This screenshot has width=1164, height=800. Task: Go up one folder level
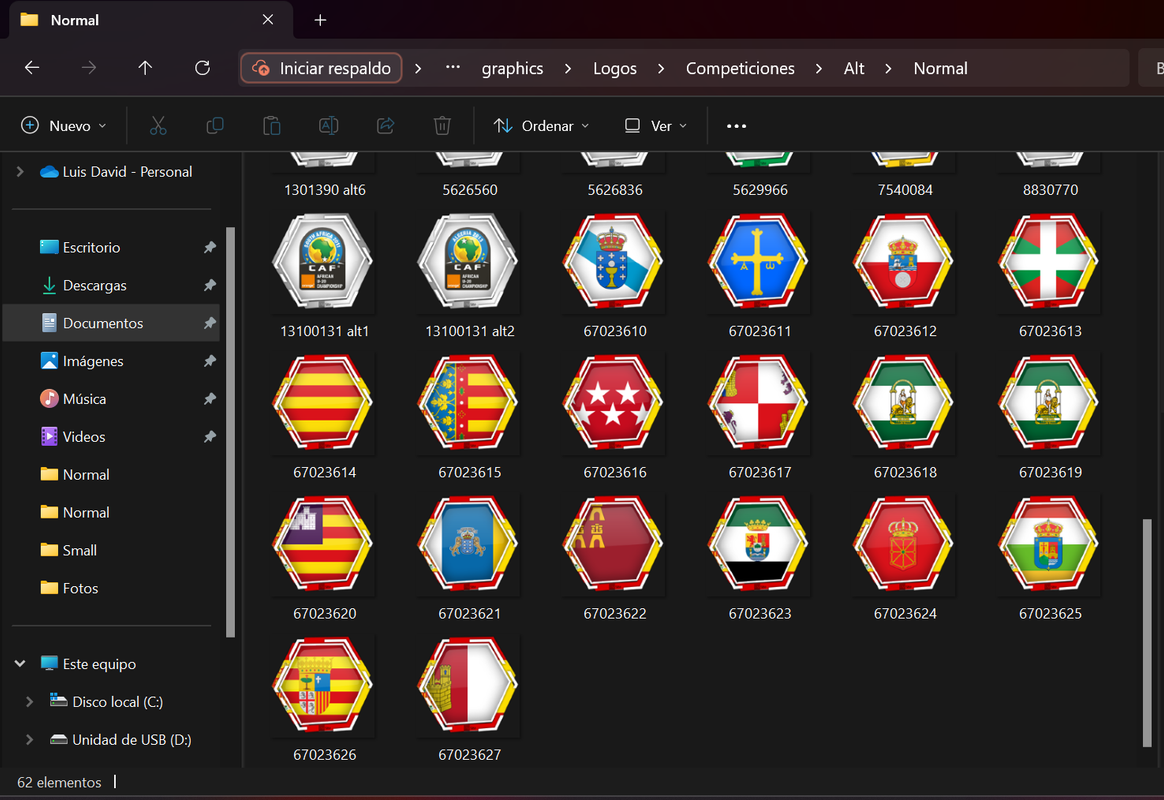(x=145, y=68)
